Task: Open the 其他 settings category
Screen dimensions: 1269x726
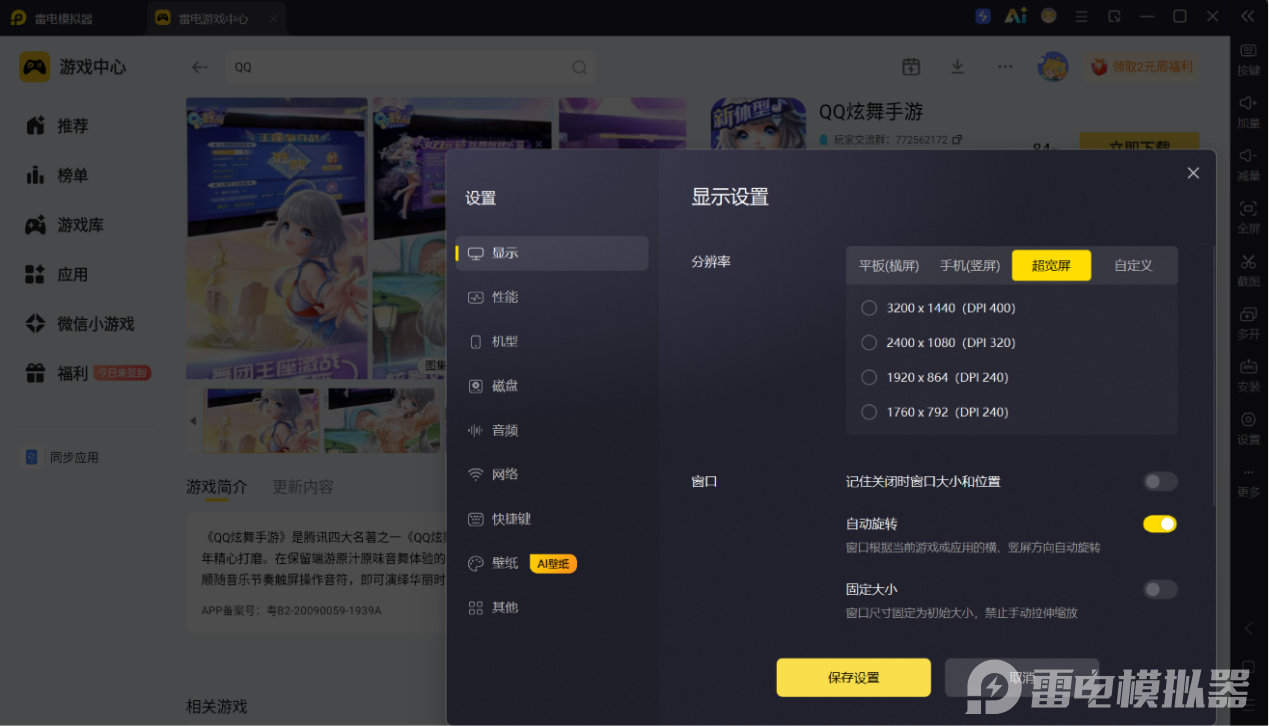Action: (552, 607)
